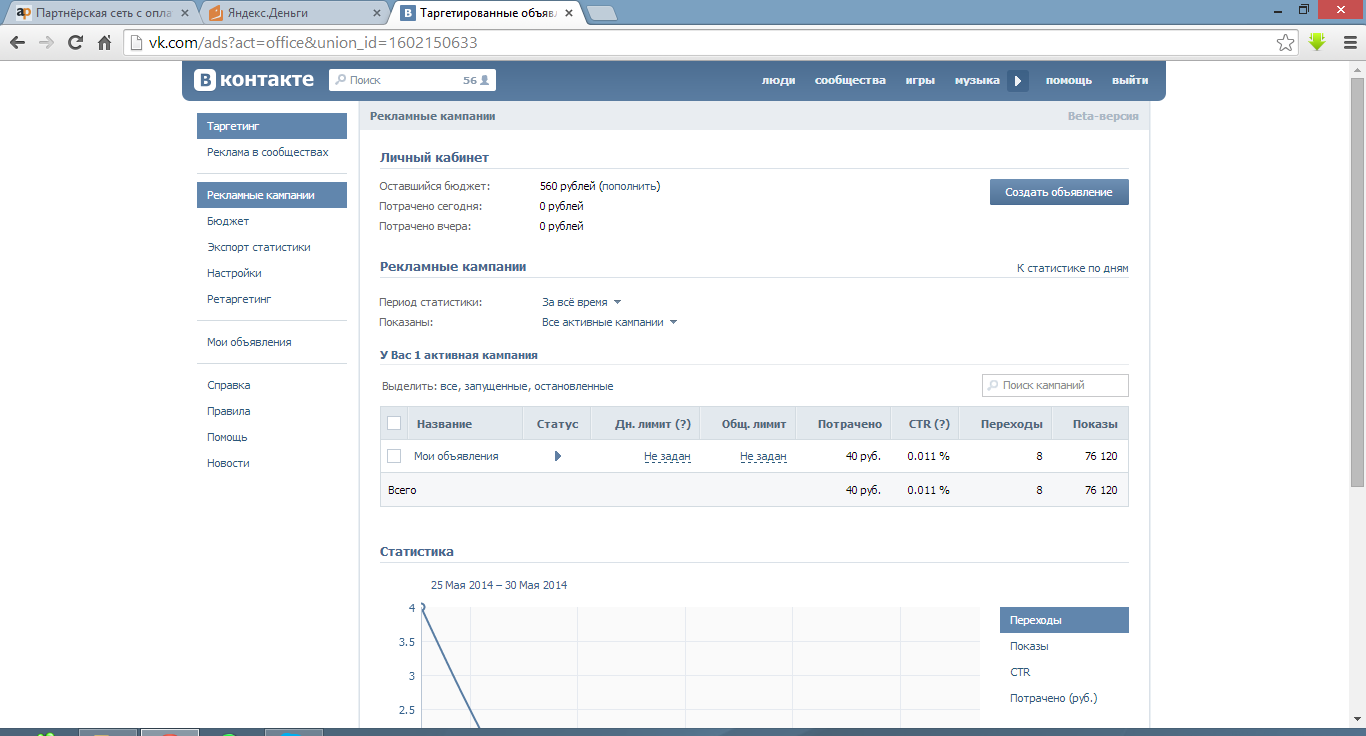Image resolution: width=1366 pixels, height=736 pixels.
Task: Open the За всё время period dropdown
Action: [582, 302]
